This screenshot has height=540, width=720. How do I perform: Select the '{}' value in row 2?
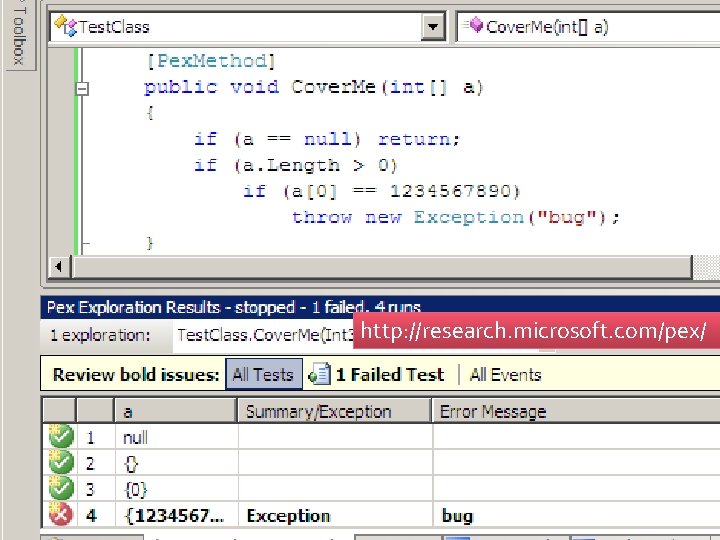pos(131,464)
